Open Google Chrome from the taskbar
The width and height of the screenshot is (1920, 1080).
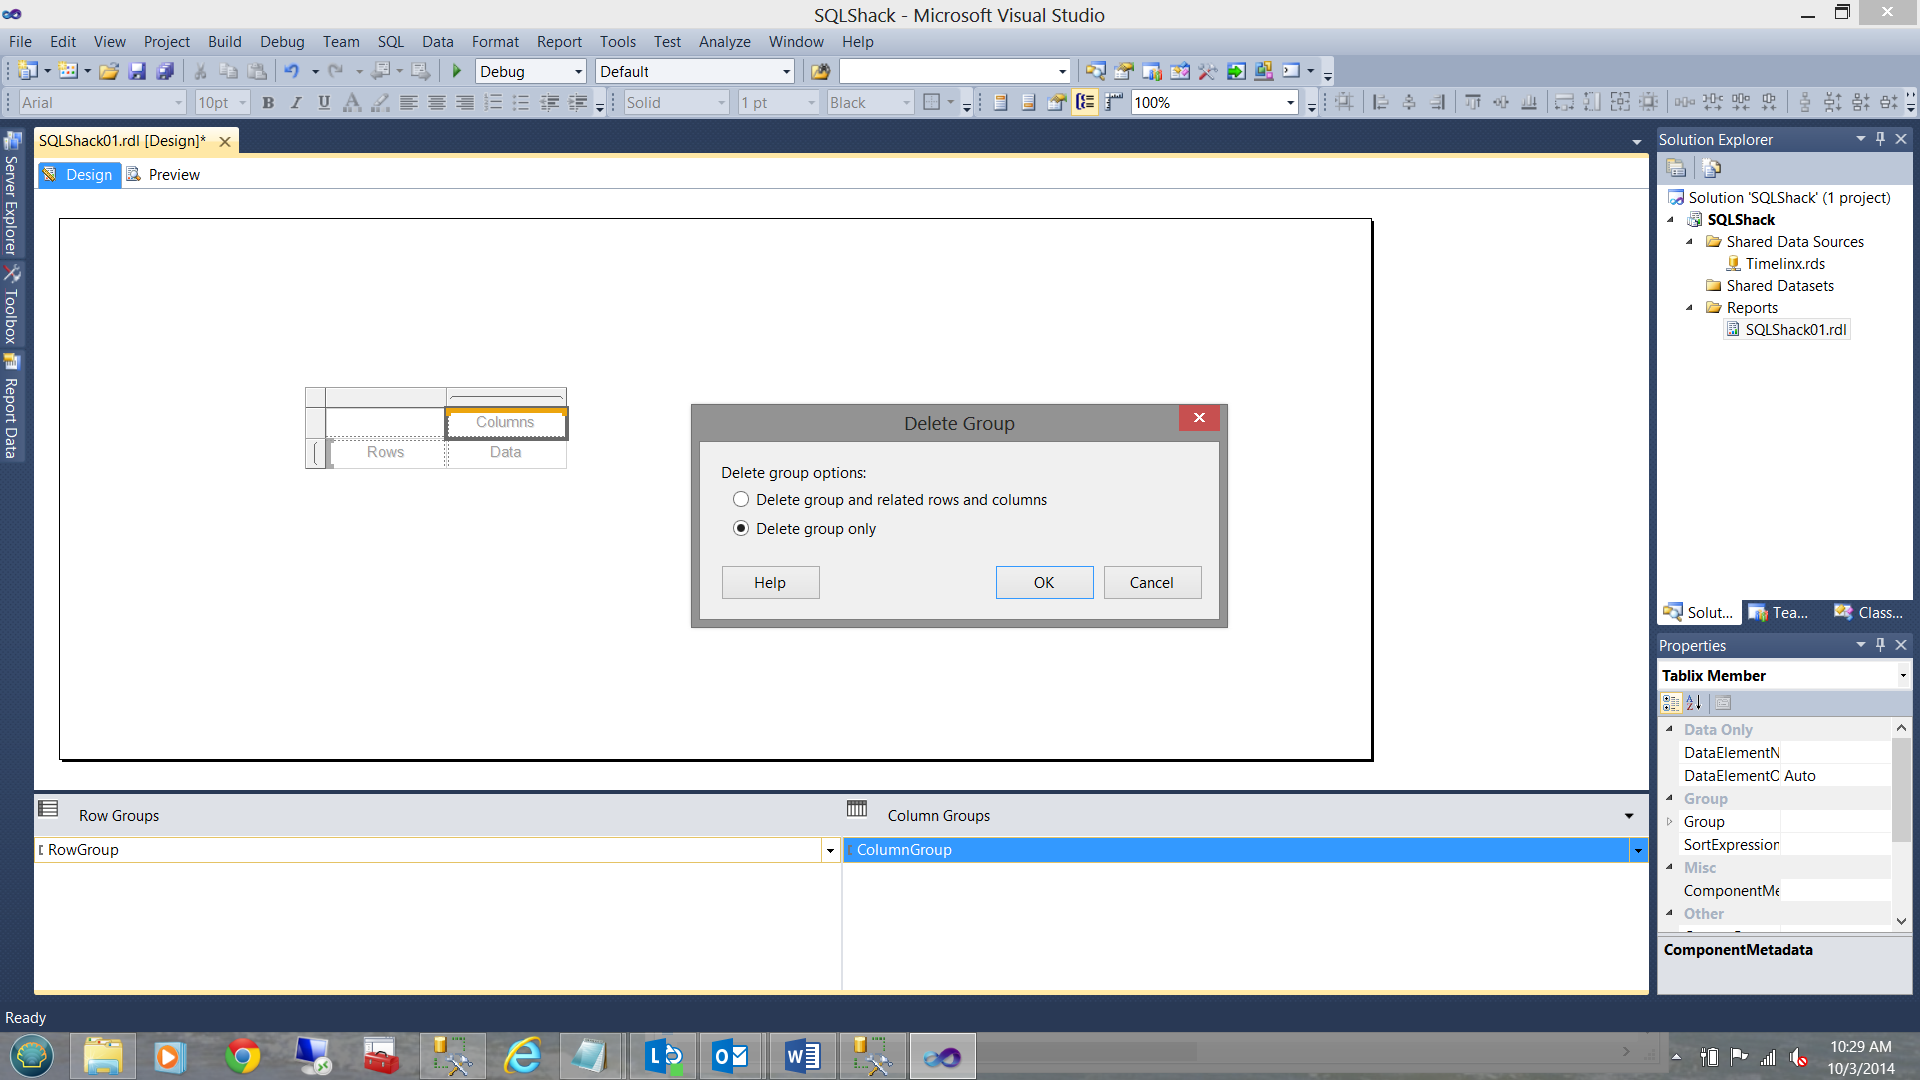click(x=242, y=1056)
